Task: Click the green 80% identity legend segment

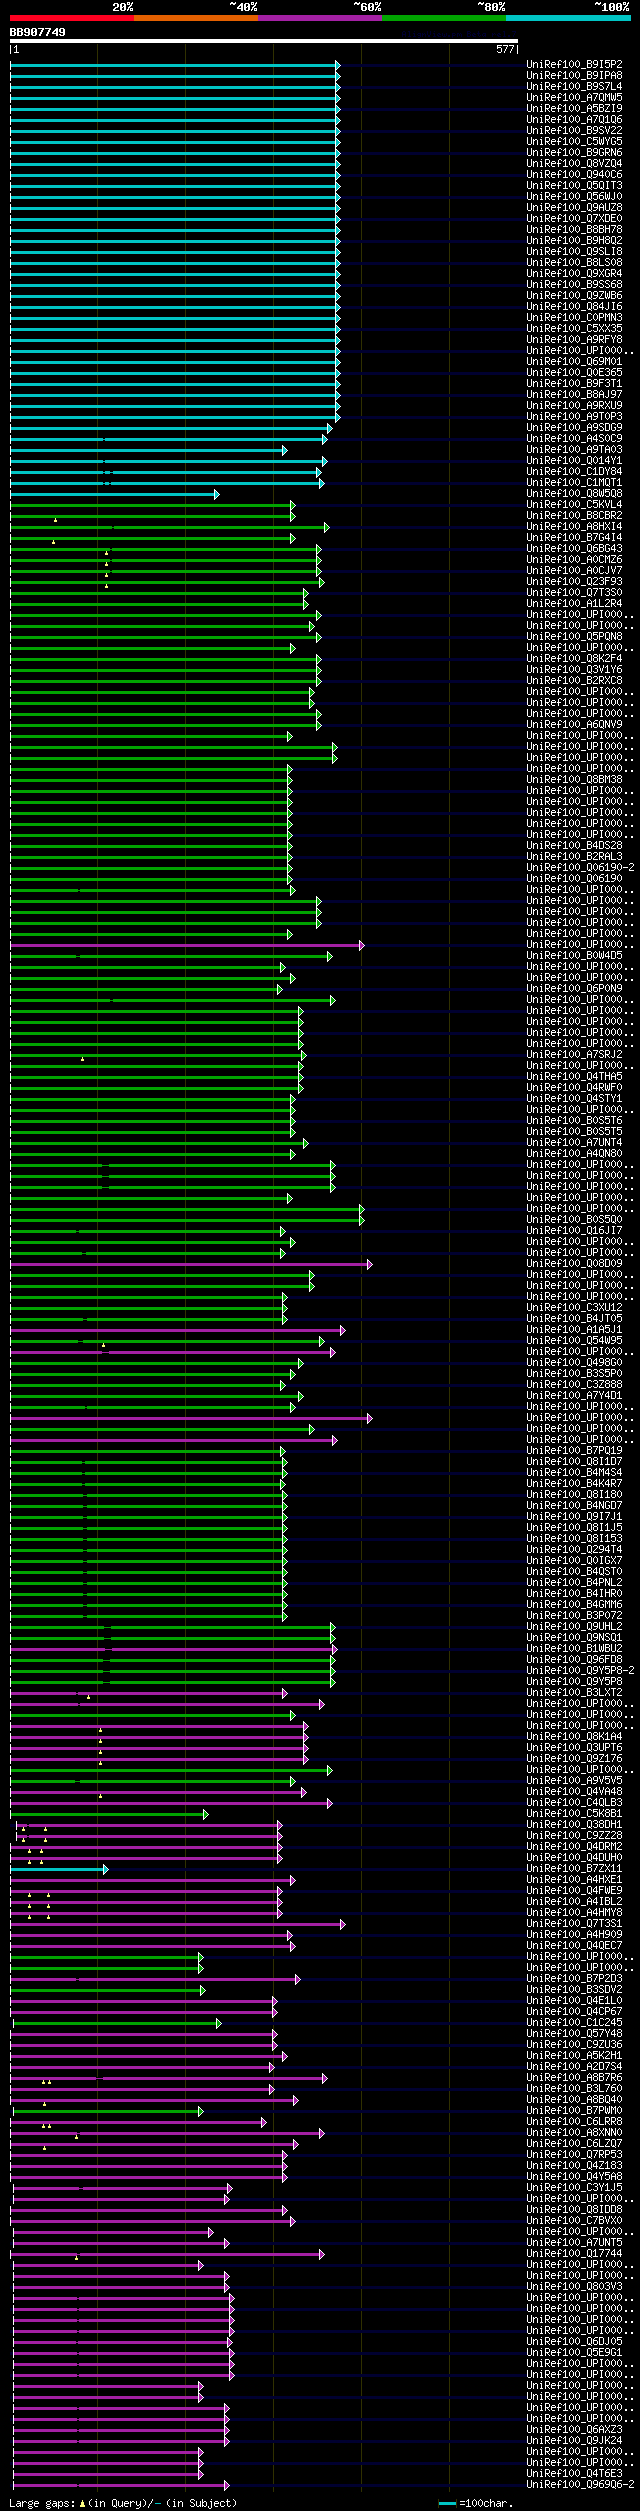Action: 444,18
